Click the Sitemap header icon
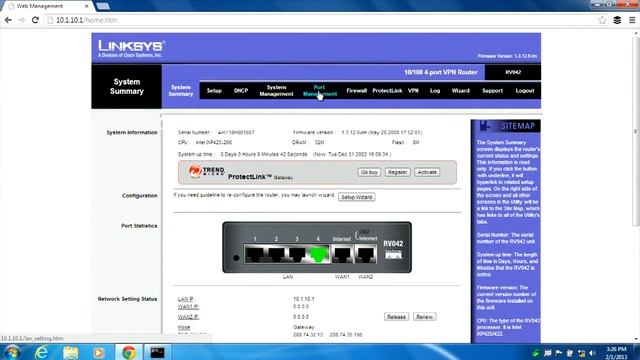Viewport: 640px width, 360px height. (484, 126)
